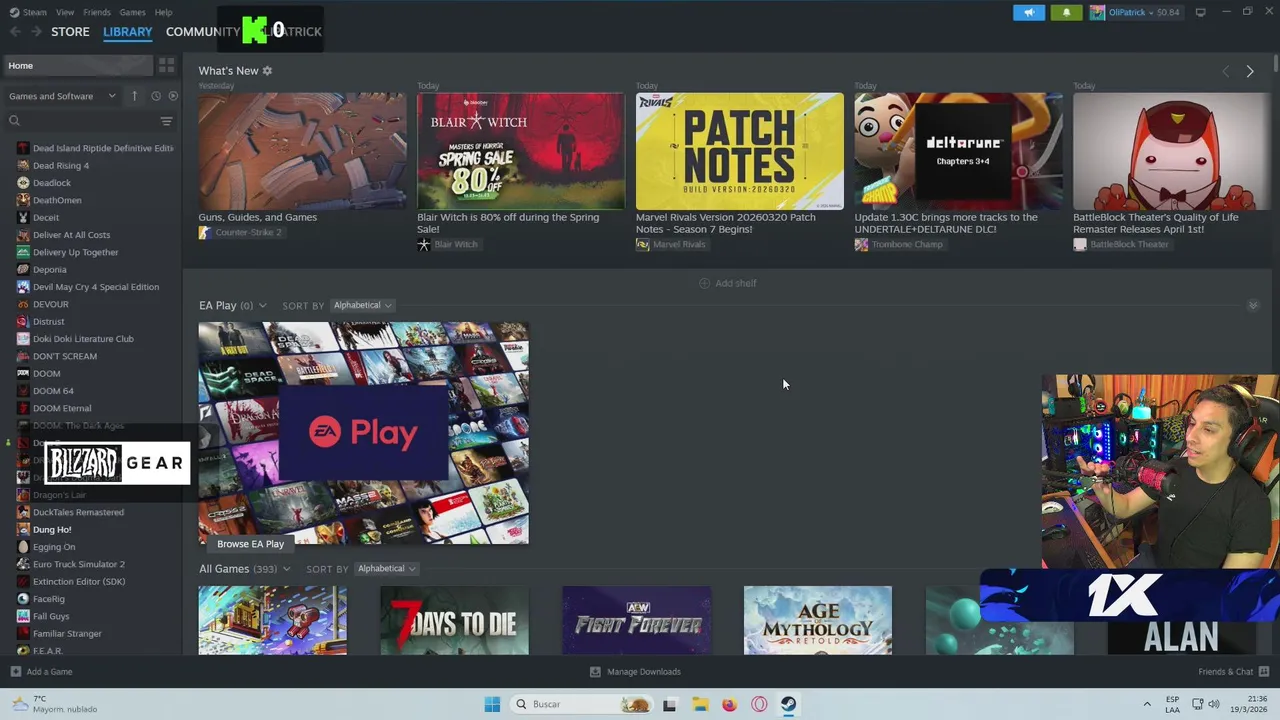The height and width of the screenshot is (720, 1280).
Task: Click the taskbar Buscar search box
Action: click(582, 704)
